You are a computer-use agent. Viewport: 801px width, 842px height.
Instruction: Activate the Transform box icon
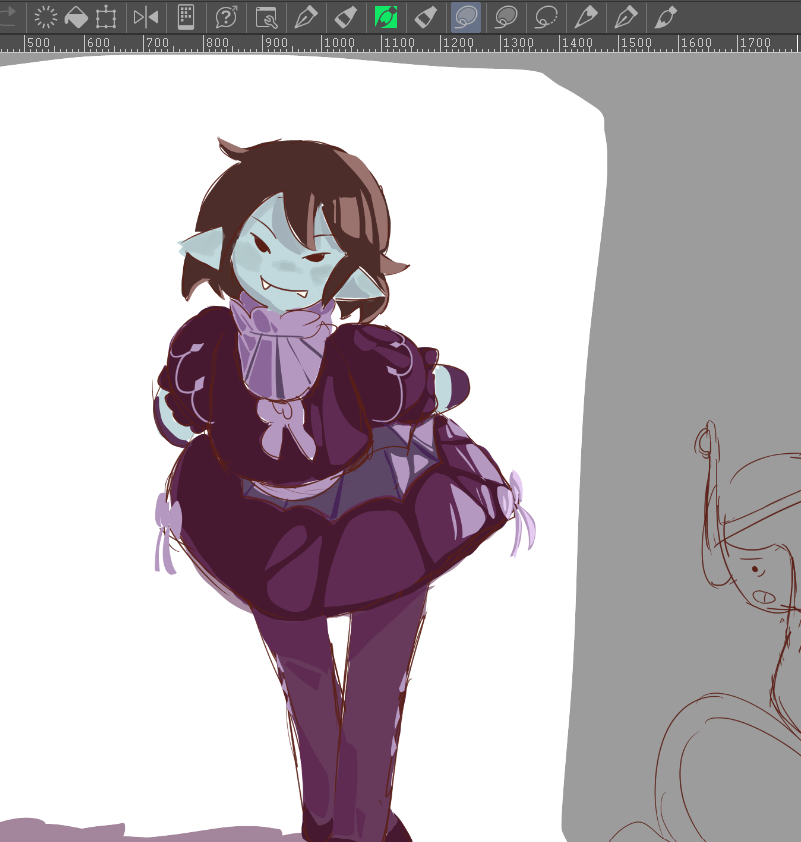tap(106, 17)
